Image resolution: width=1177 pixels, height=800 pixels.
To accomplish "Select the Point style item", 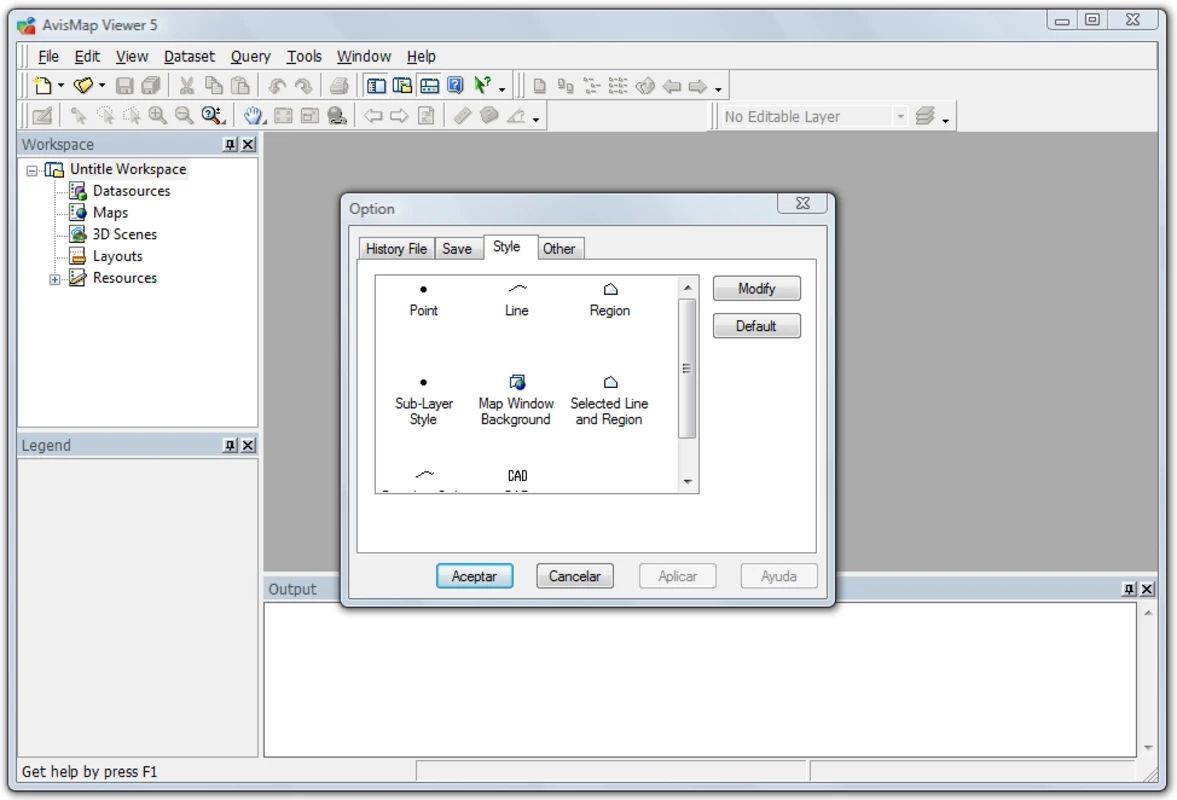I will point(423,300).
